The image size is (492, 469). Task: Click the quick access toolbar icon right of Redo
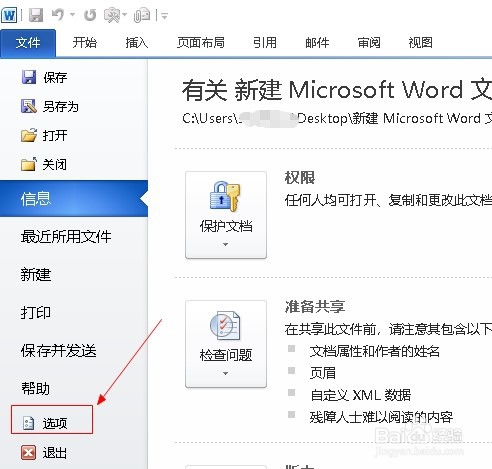click(113, 15)
